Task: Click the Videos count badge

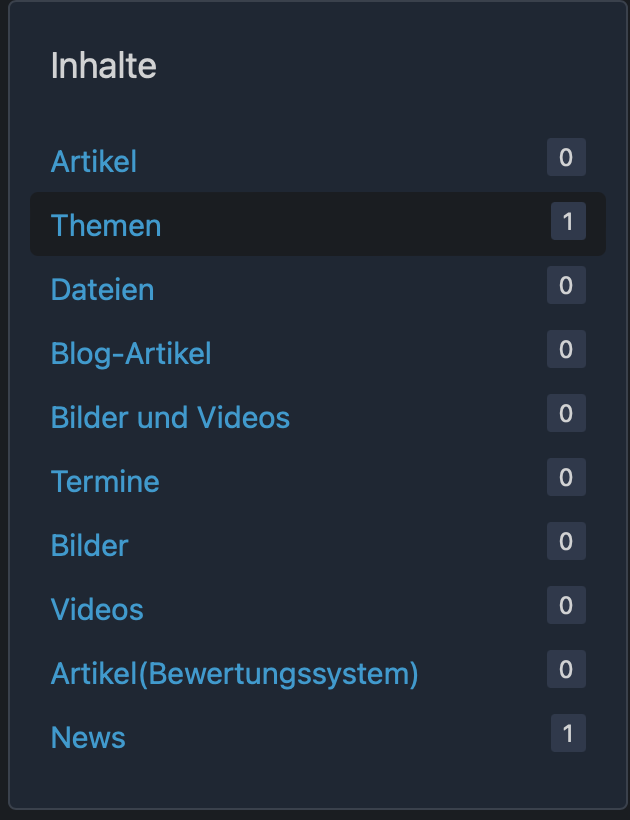Action: (x=566, y=606)
